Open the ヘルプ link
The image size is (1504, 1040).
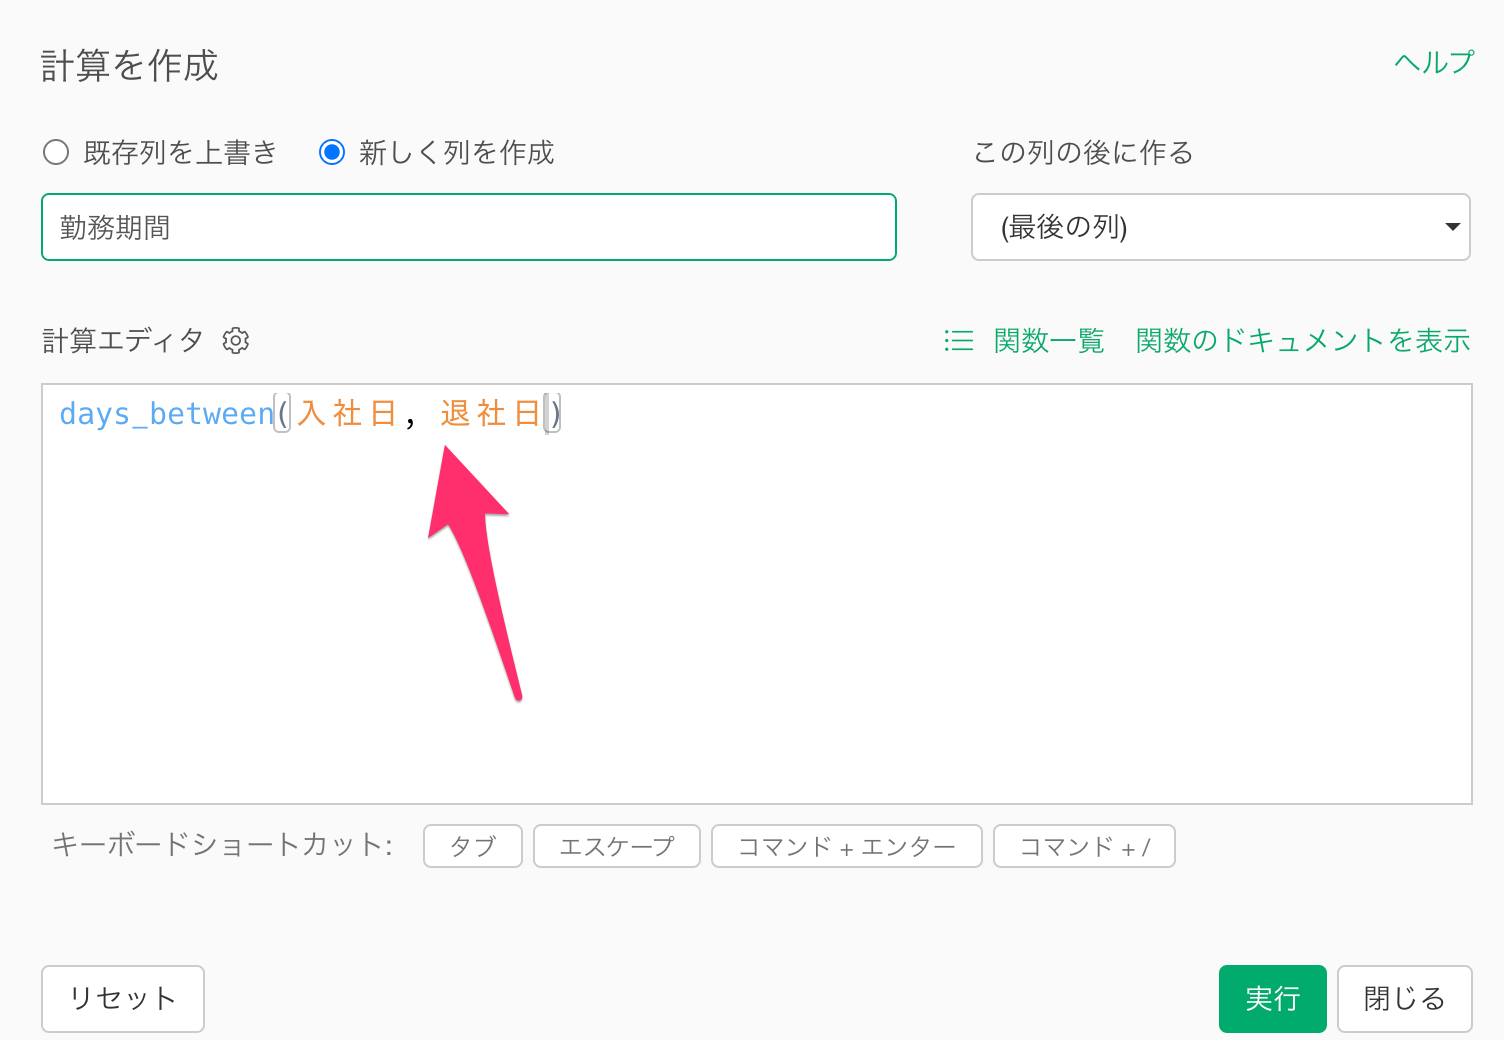tap(1434, 62)
